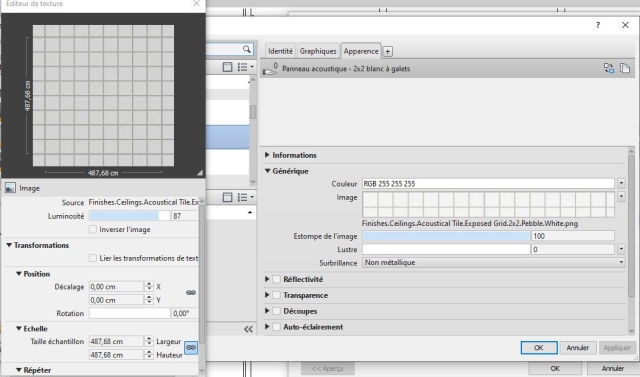Click the hand asset count icon
This screenshot has width=640, height=377.
click(270, 69)
